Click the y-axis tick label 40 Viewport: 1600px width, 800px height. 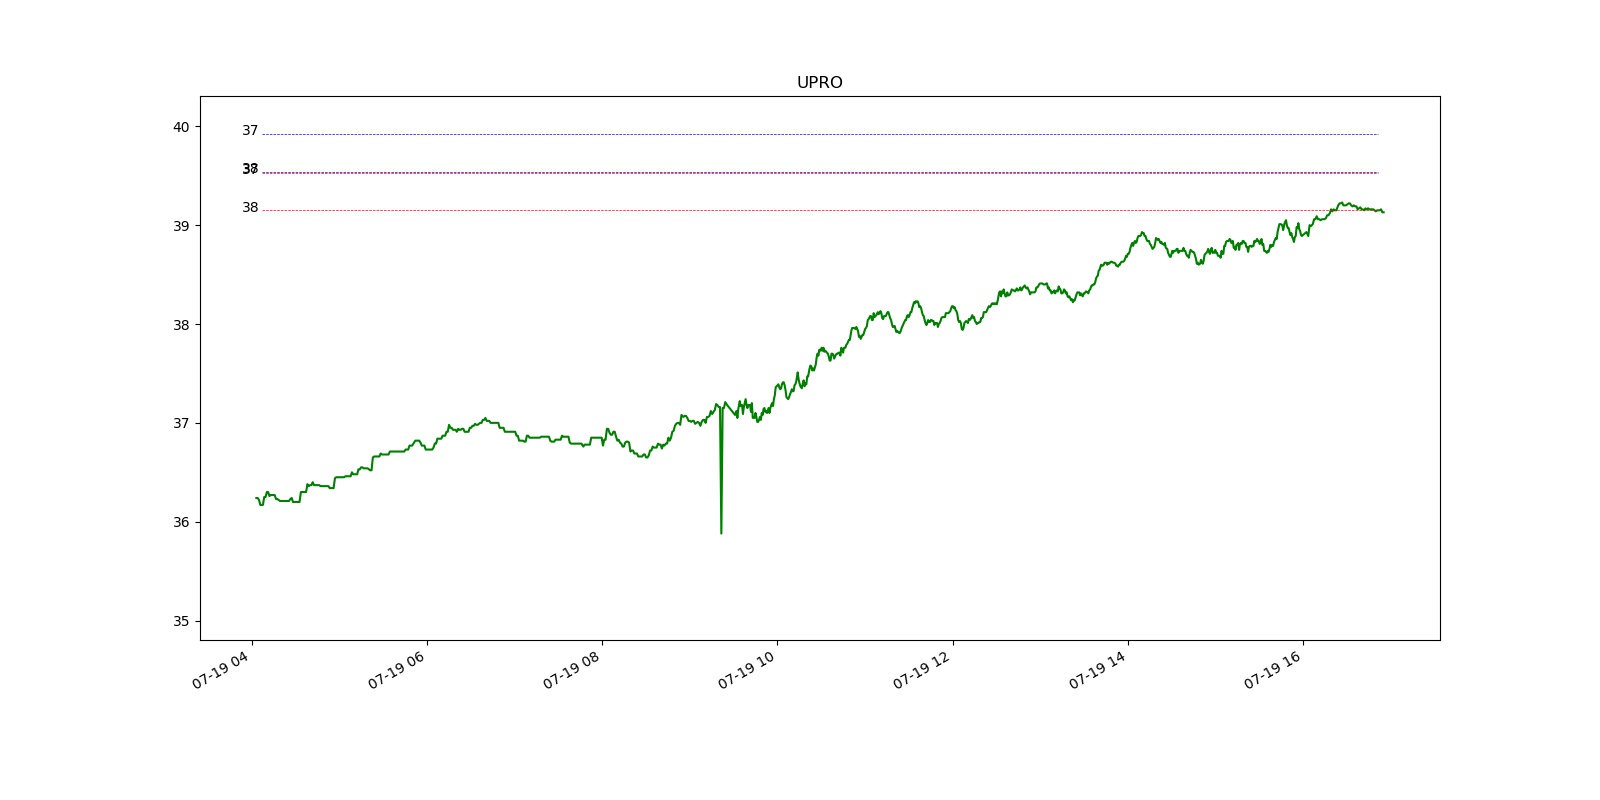[181, 127]
